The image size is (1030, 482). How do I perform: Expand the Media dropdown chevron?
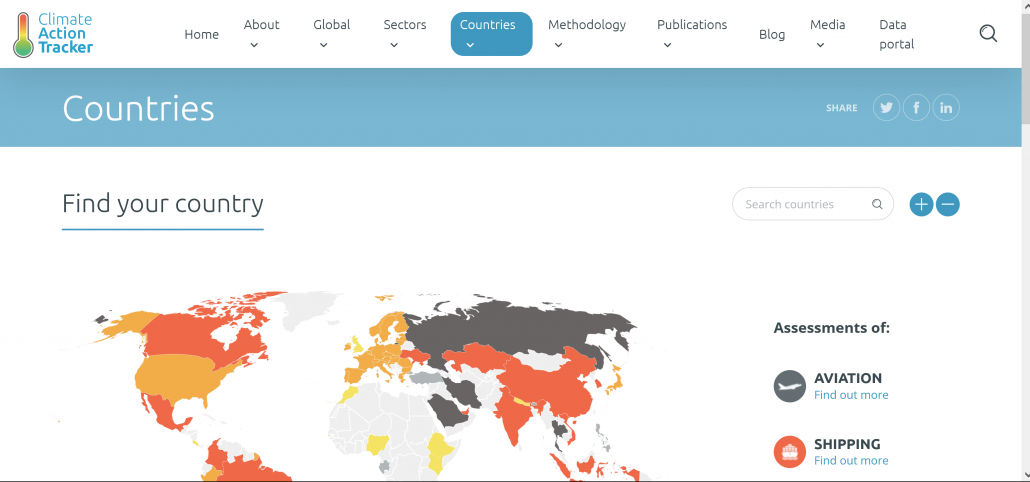[820, 45]
